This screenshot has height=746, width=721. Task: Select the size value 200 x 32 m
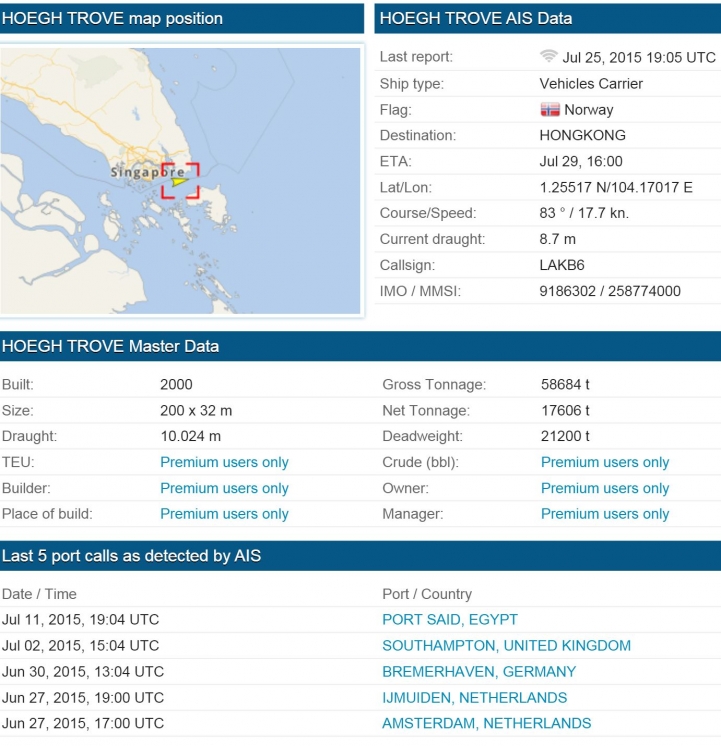[x=196, y=411]
